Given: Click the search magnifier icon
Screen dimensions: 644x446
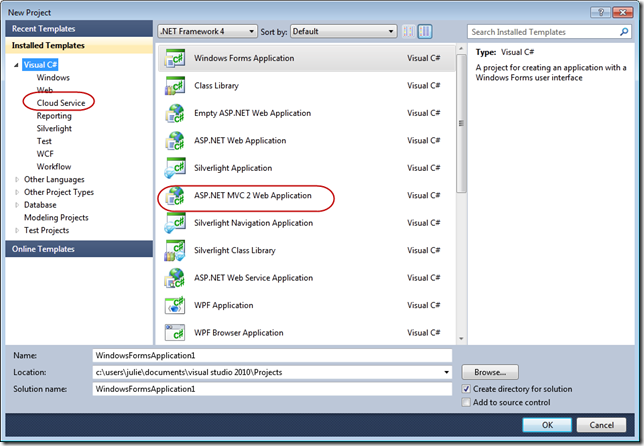Looking at the screenshot, I should (624, 32).
